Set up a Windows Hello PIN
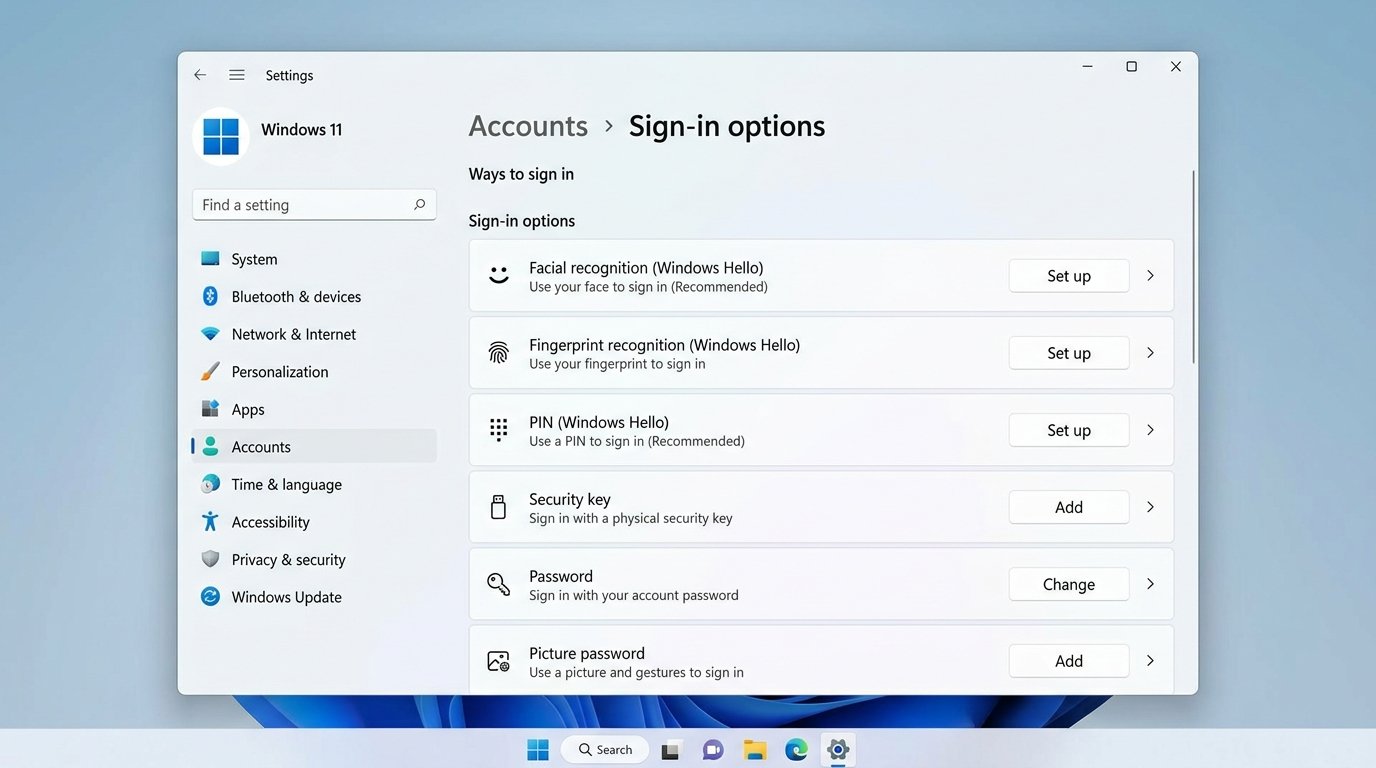The width and height of the screenshot is (1376, 768). (x=1069, y=430)
